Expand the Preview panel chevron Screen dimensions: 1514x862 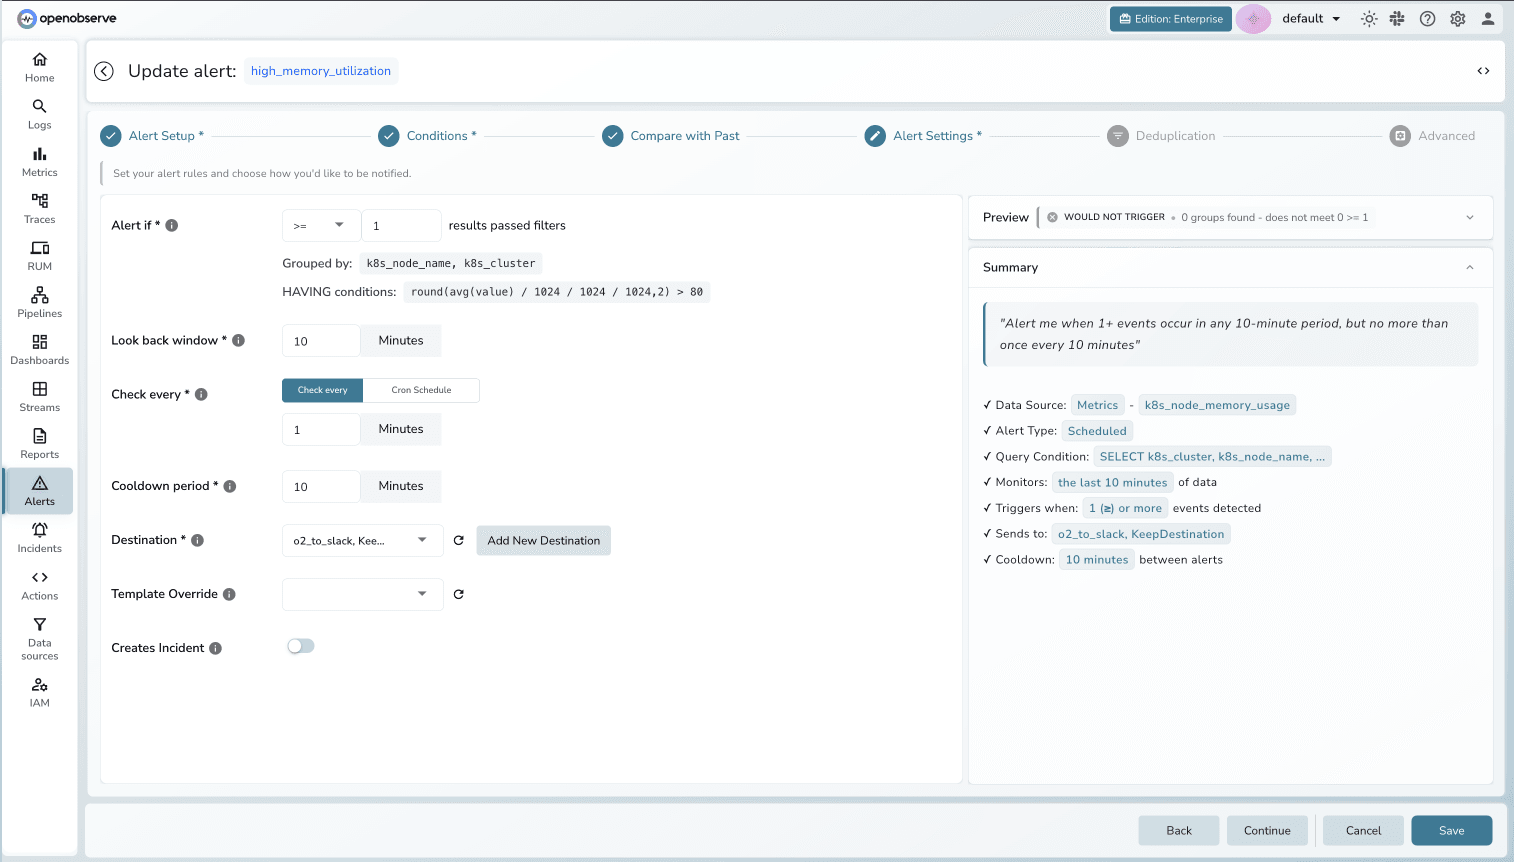point(1470,217)
